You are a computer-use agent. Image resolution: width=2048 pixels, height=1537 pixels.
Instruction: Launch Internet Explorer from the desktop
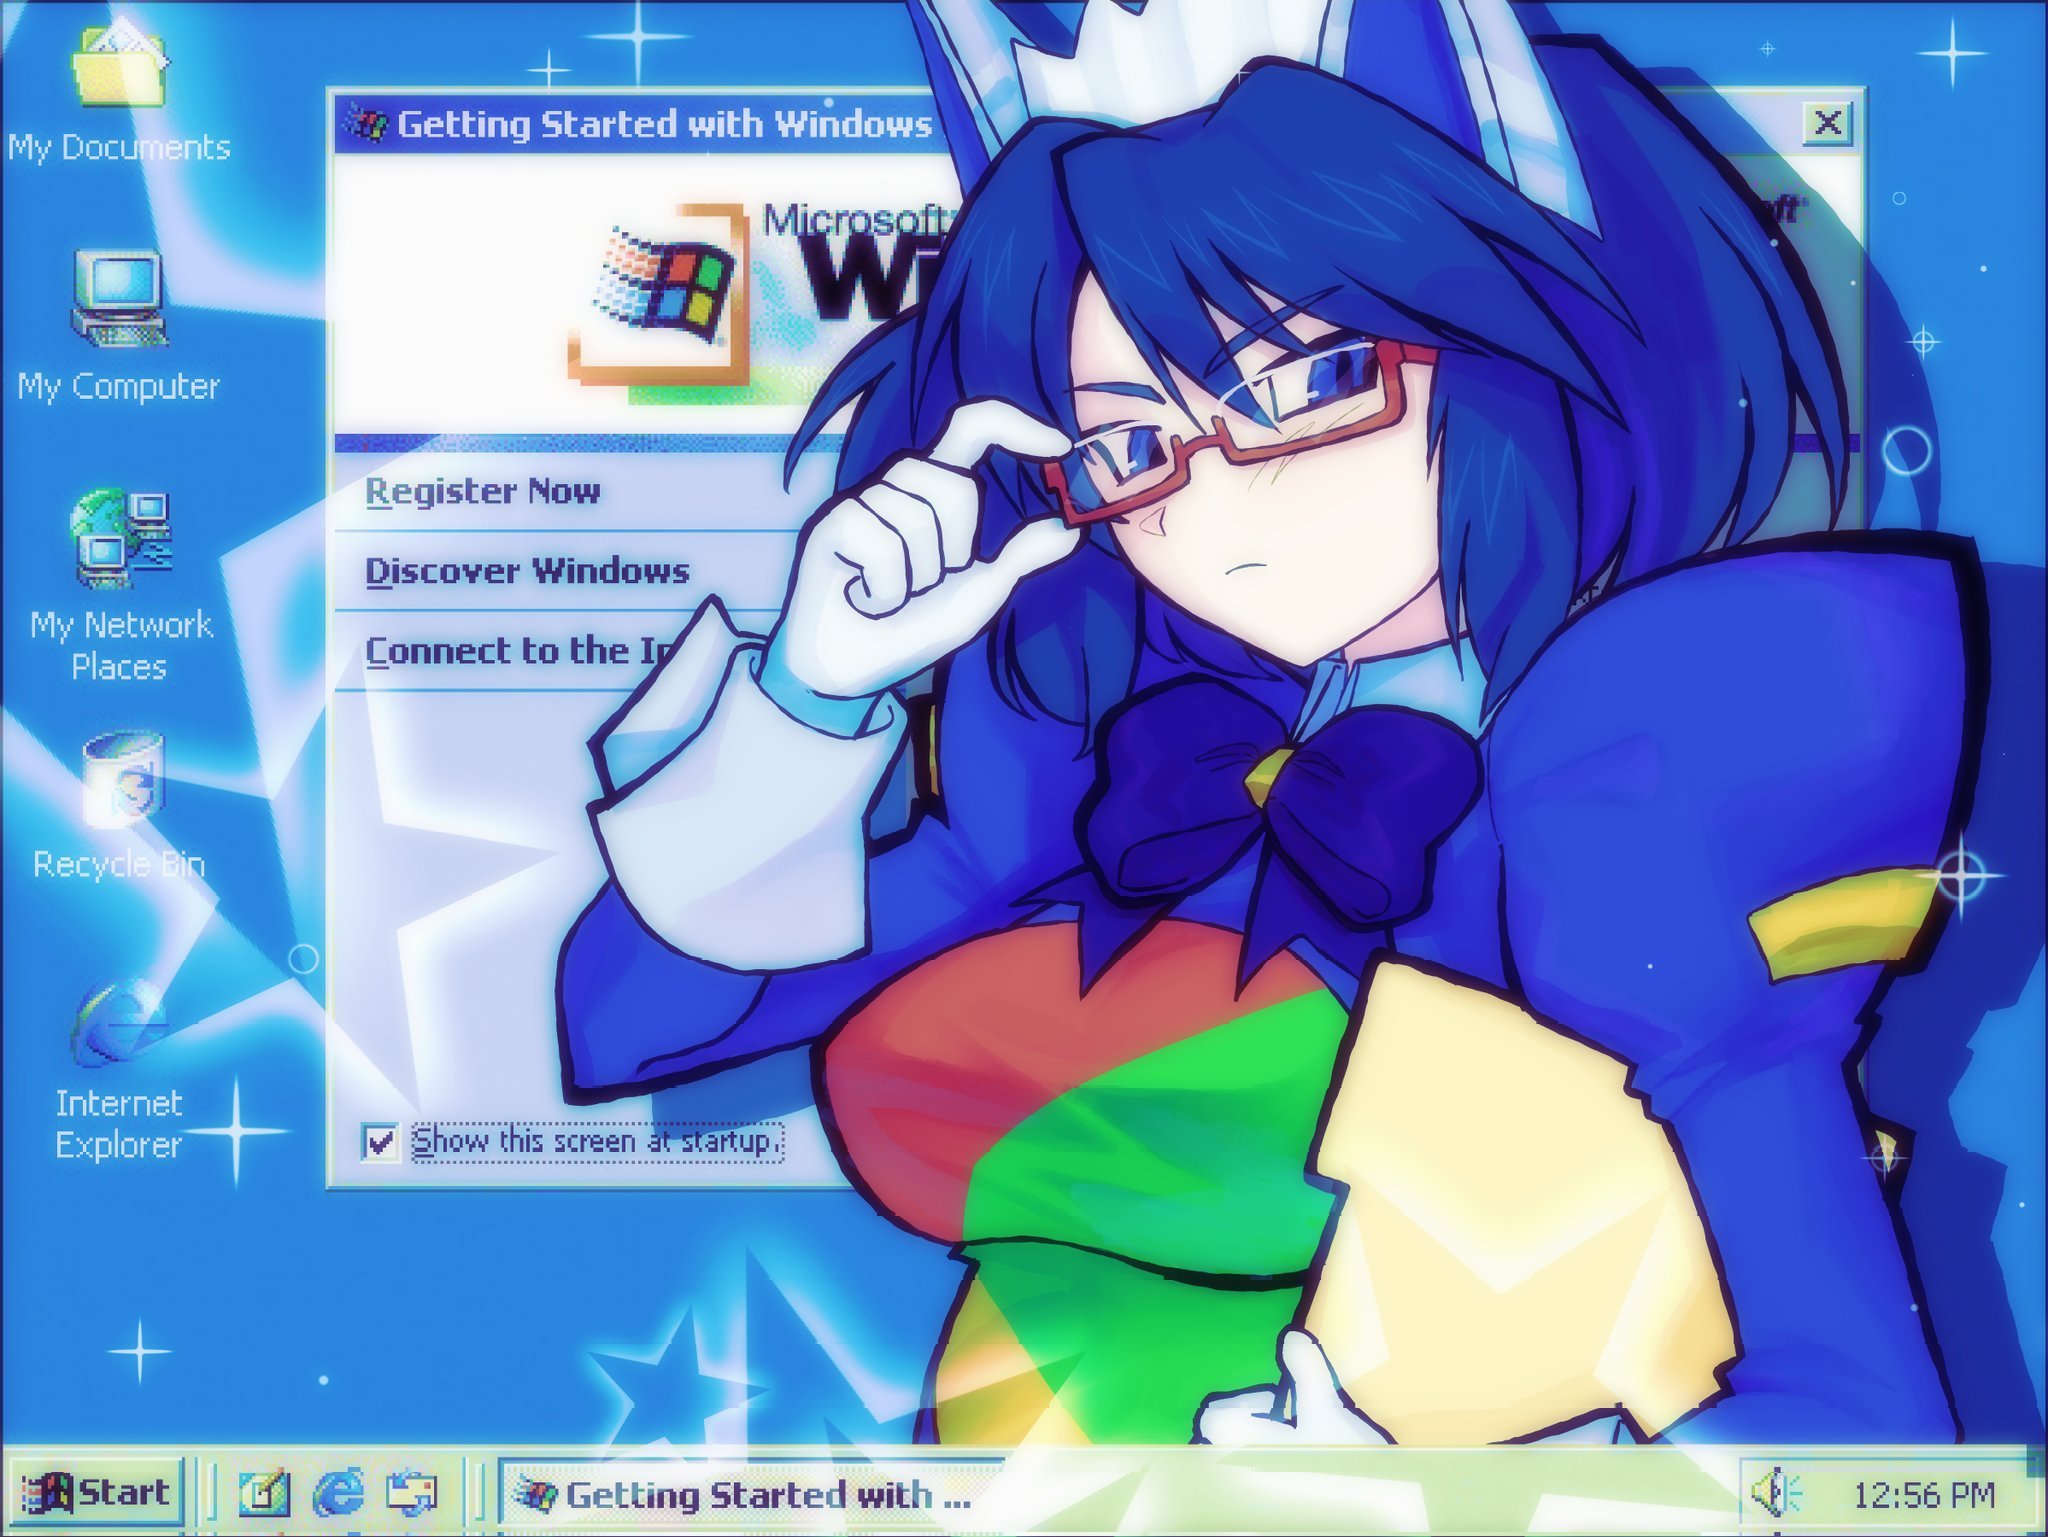coord(119,1022)
